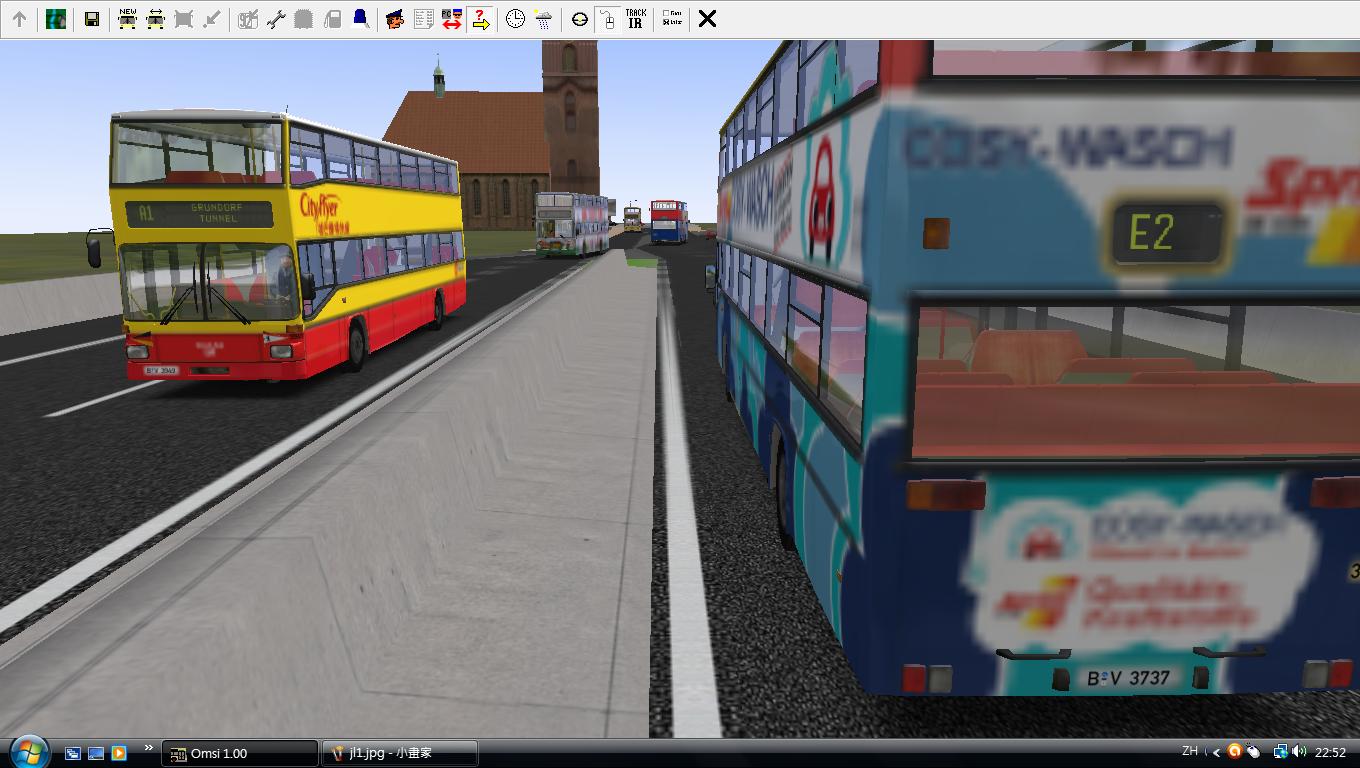This screenshot has height=768, width=1360.
Task: Click the gray up arrow toolbar icon
Action: 19,19
